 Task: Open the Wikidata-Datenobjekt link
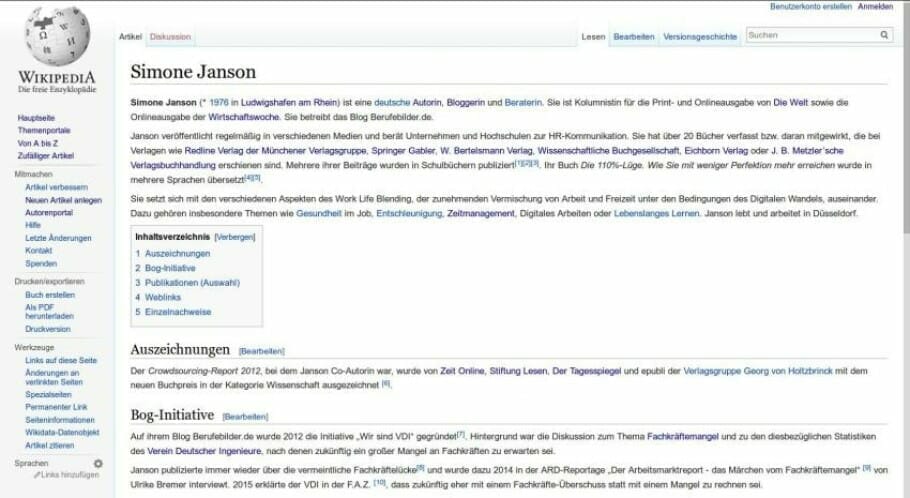(x=62, y=432)
